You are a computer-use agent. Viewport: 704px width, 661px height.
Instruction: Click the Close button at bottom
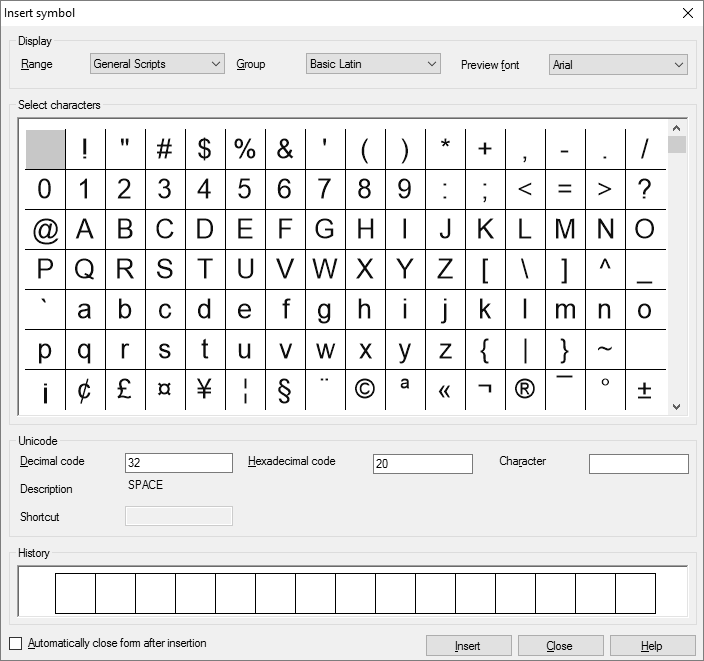560,646
